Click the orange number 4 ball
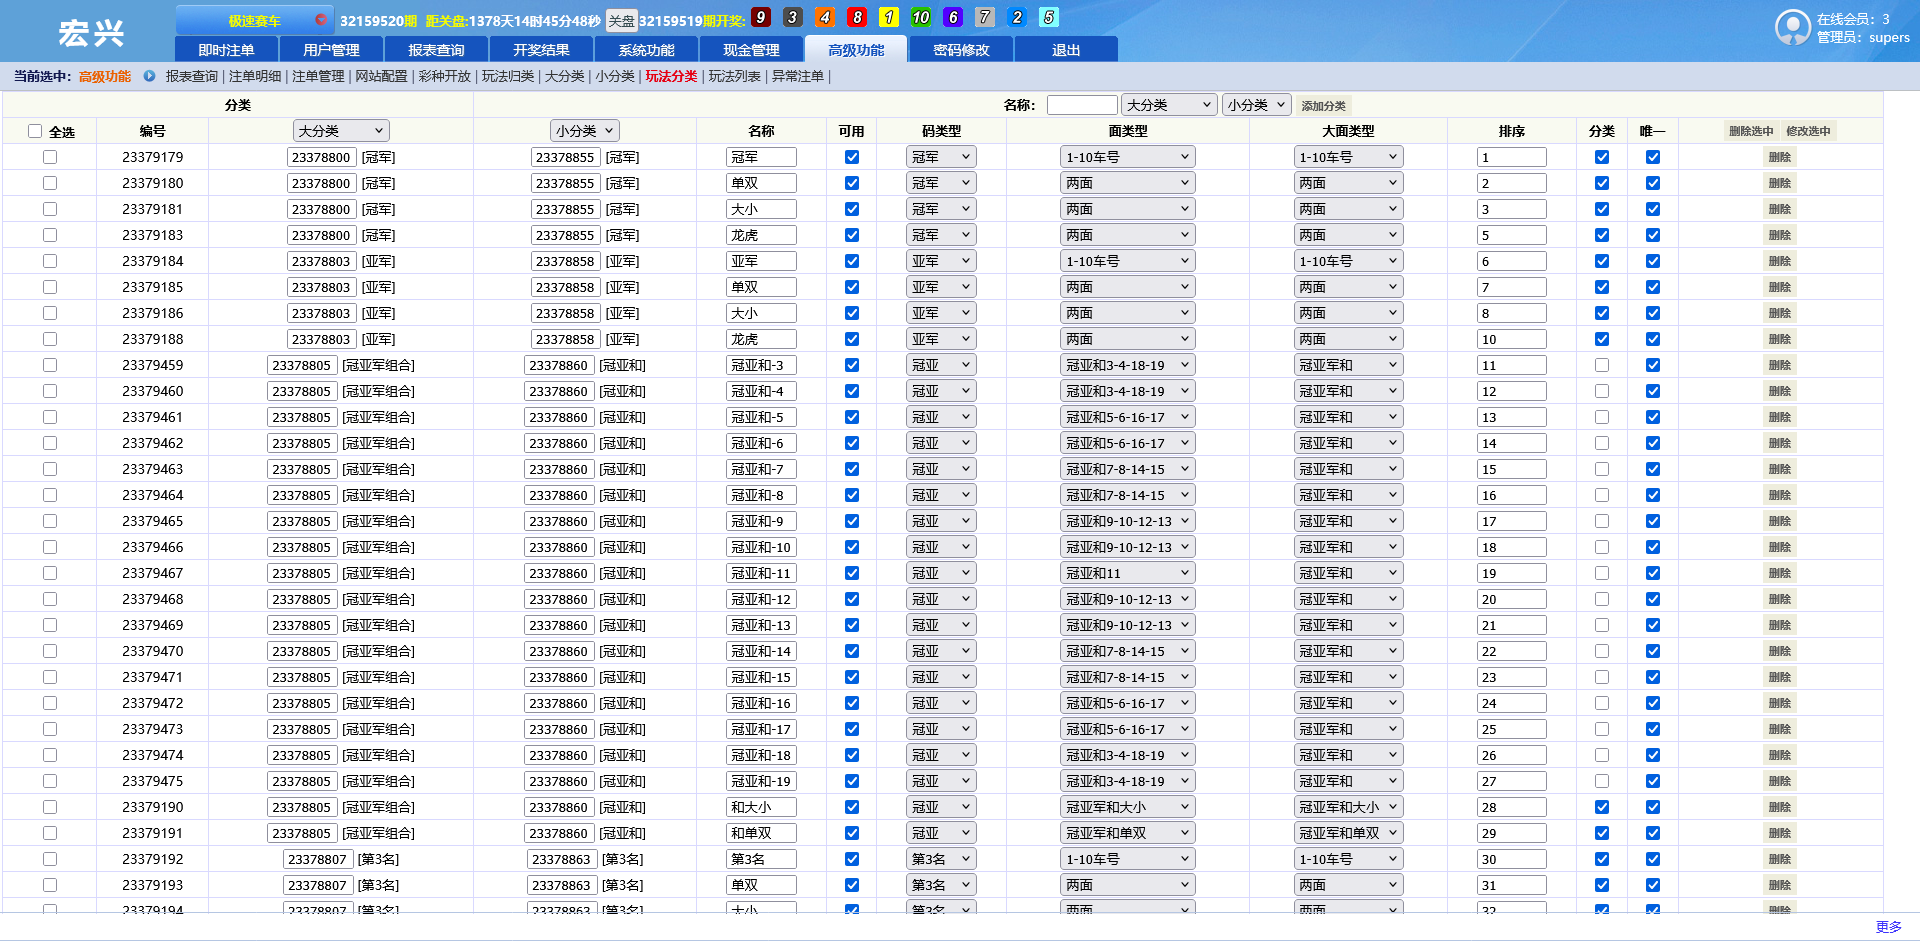This screenshot has height=947, width=1920. 825,17
